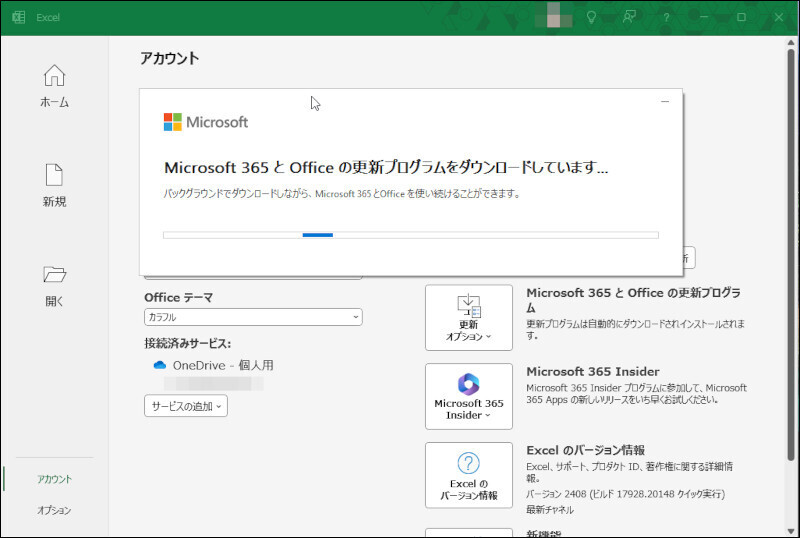Minimize the update download dialog
Image resolution: width=800 pixels, height=538 pixels.
665,102
